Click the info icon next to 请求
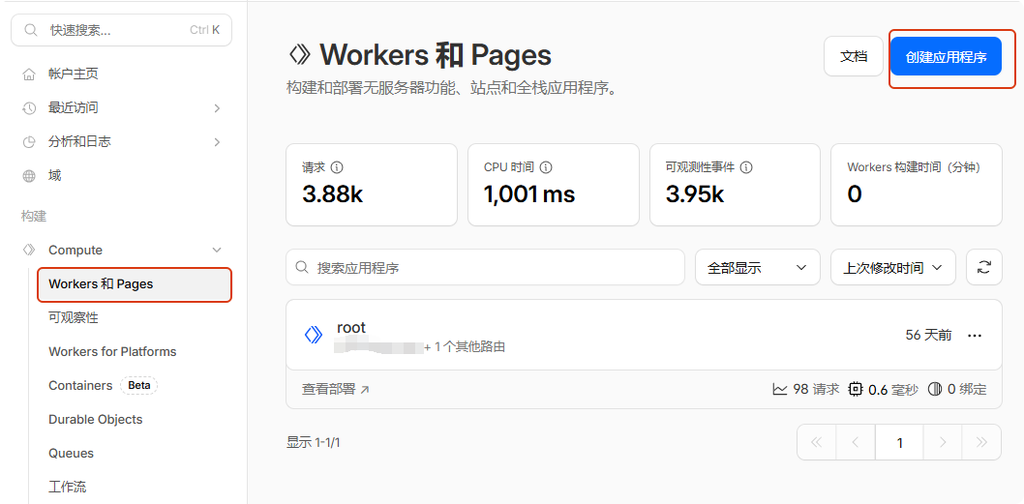This screenshot has height=504, width=1024. (337, 167)
